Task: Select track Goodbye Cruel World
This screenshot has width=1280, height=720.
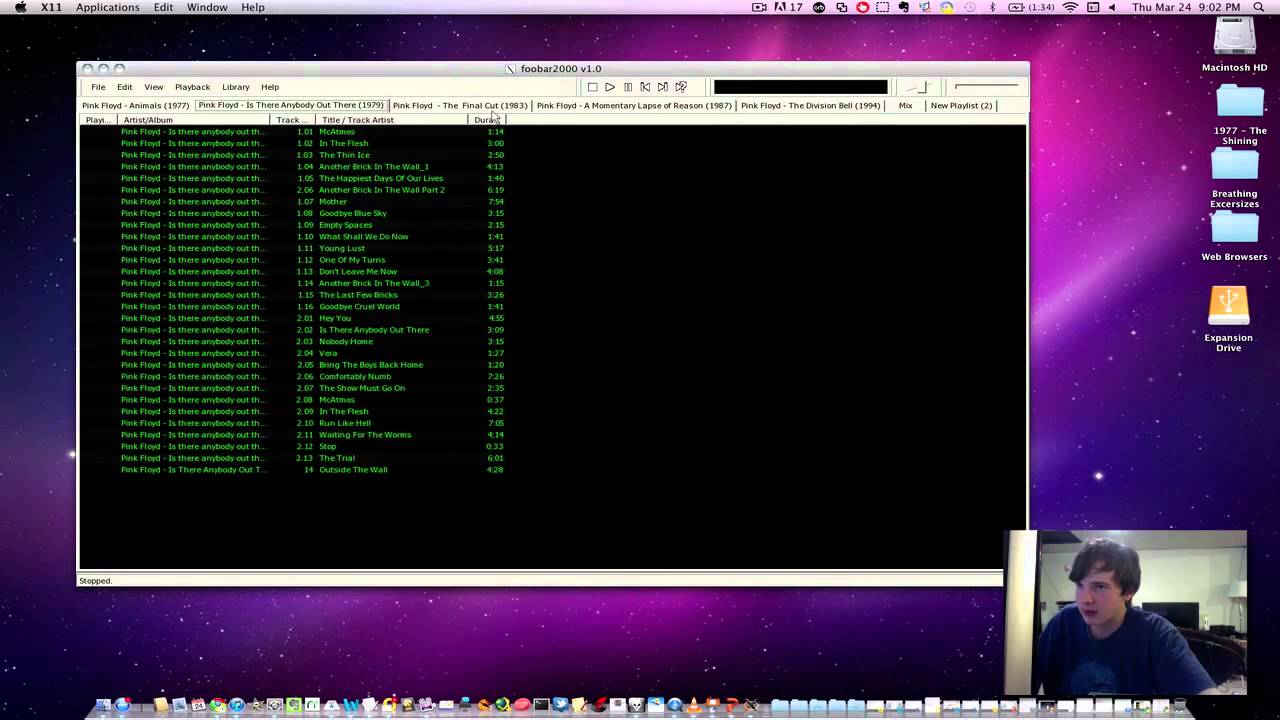Action: click(x=359, y=306)
